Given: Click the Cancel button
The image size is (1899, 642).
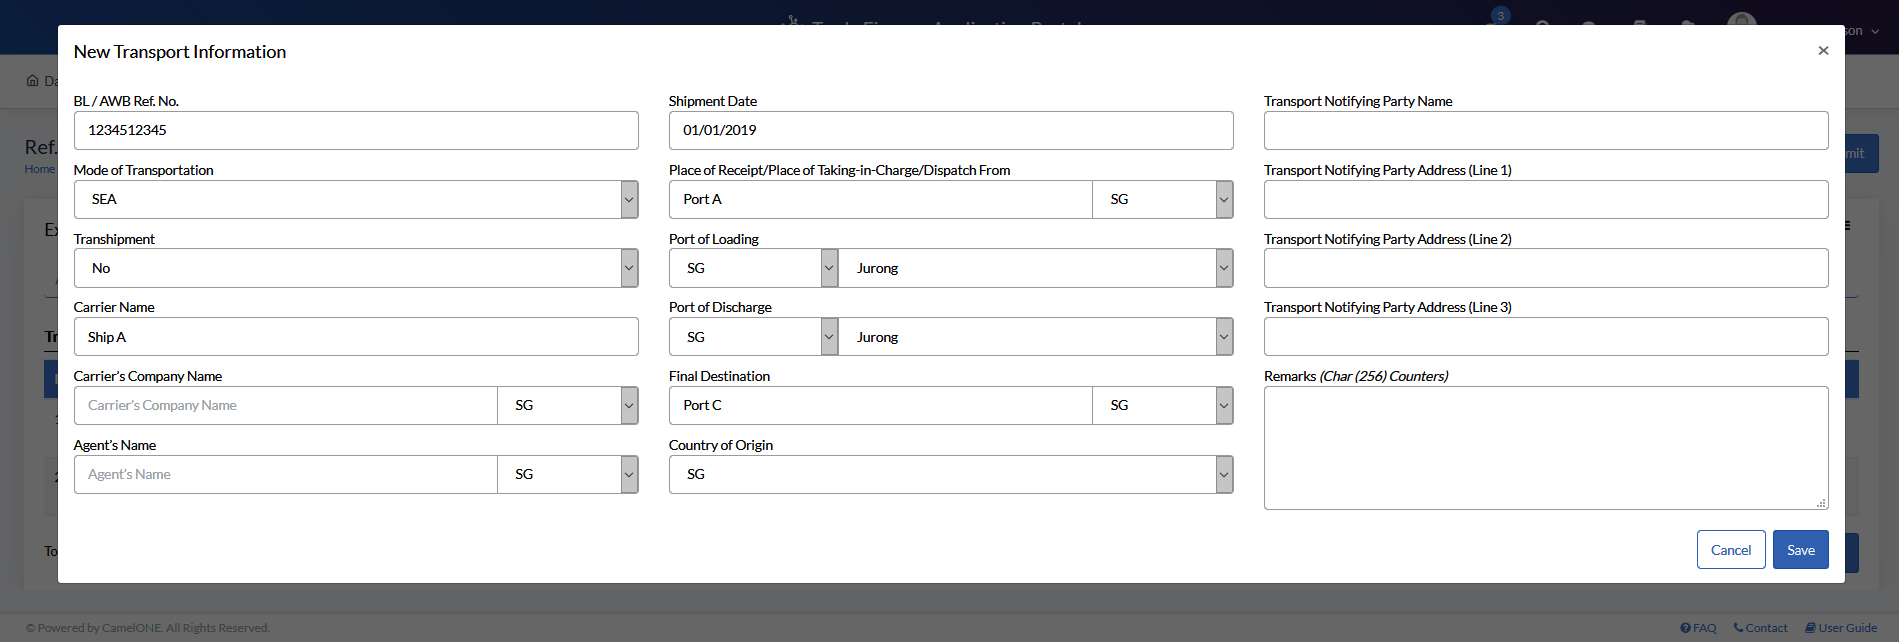Looking at the screenshot, I should 1730,550.
